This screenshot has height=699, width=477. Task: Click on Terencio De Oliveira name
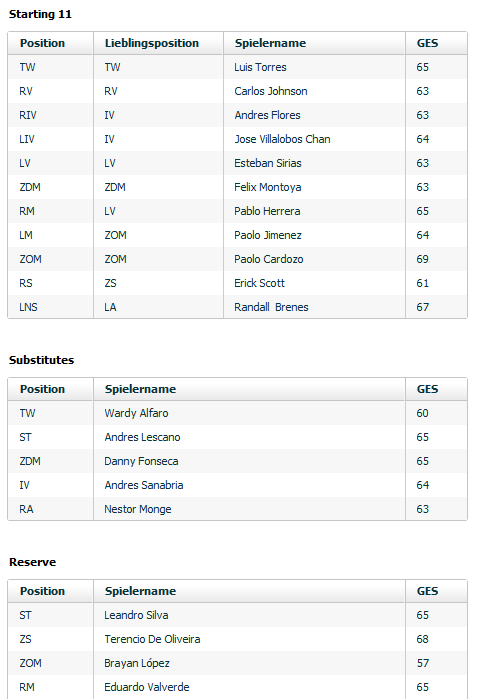[x=152, y=639]
